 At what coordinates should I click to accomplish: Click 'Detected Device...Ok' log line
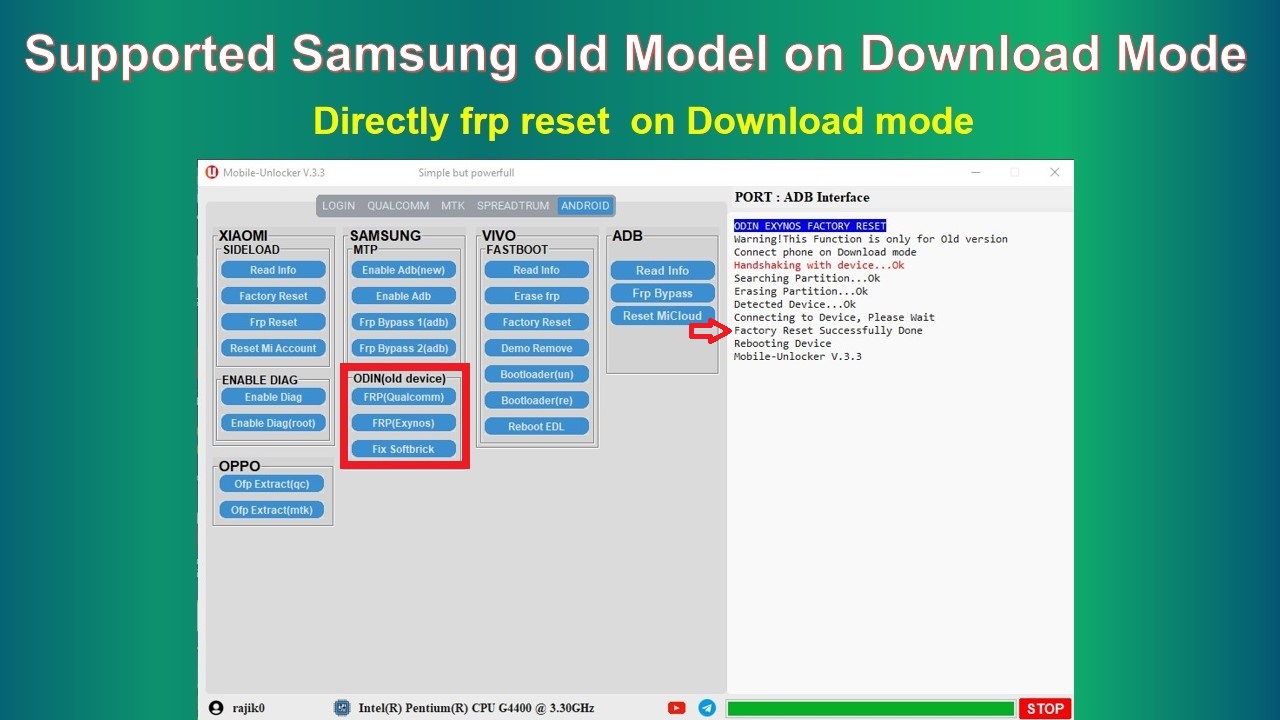[x=795, y=304]
